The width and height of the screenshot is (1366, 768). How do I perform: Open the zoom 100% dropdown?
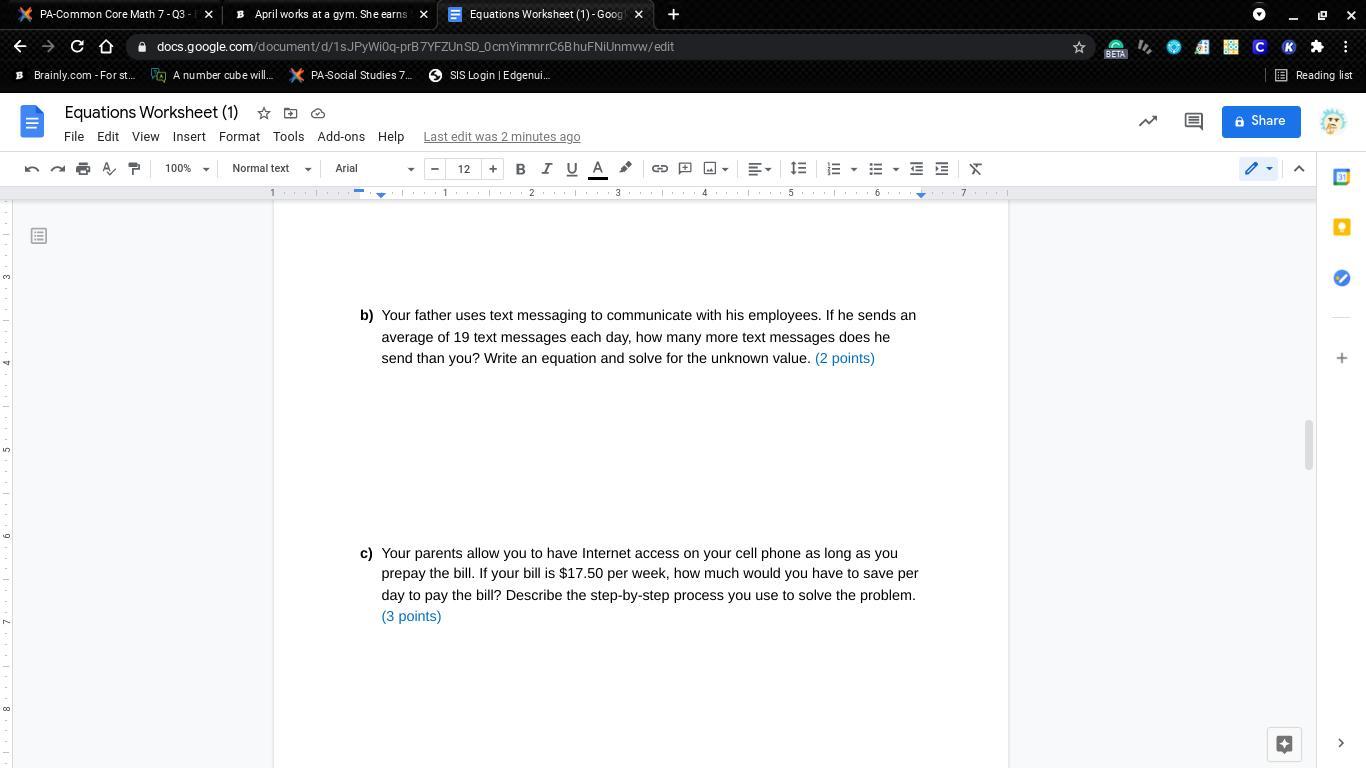pos(187,169)
